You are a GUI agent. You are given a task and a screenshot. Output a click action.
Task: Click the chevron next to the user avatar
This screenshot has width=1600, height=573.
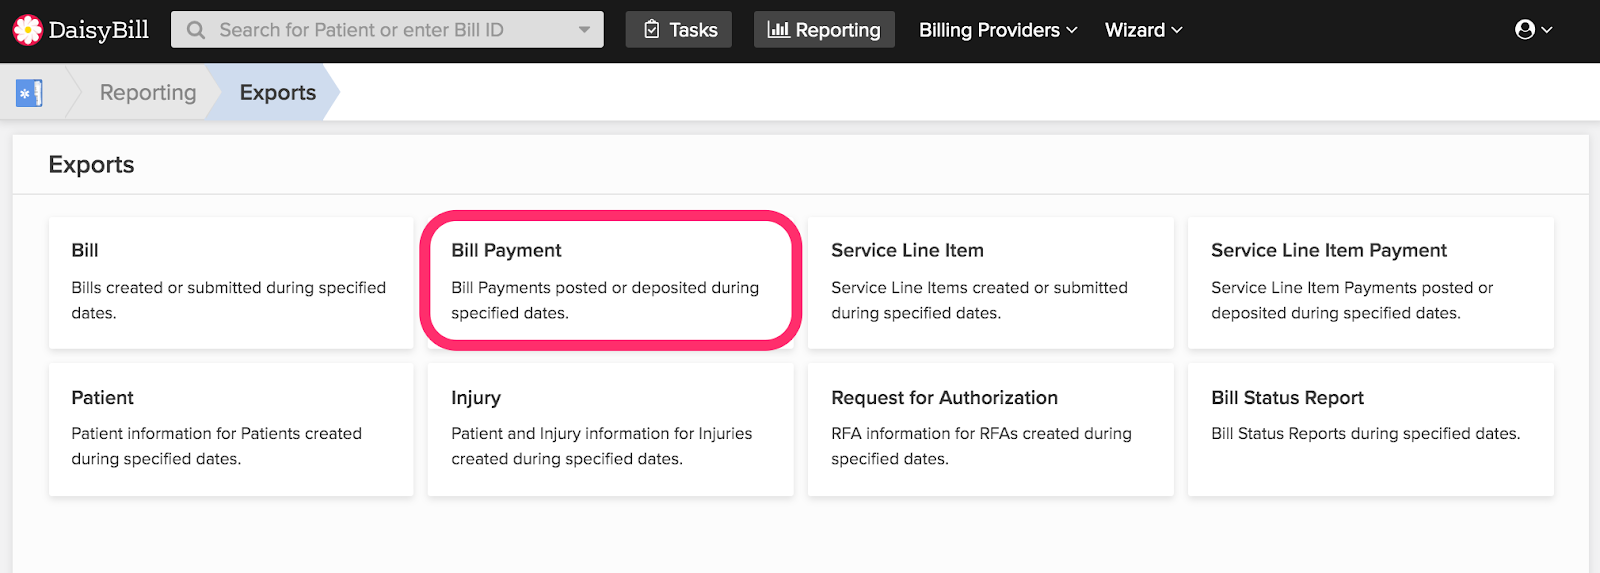(1547, 30)
